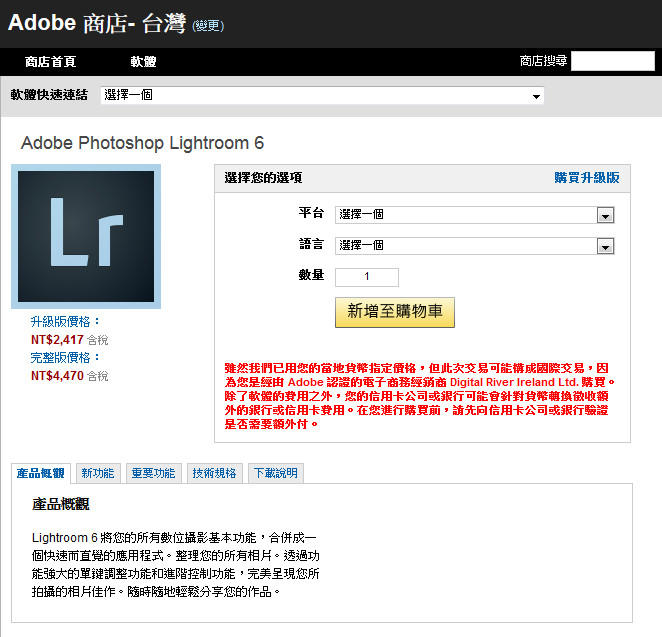Click the Lightroom Lr product icon
662x637 pixels.
86,236
